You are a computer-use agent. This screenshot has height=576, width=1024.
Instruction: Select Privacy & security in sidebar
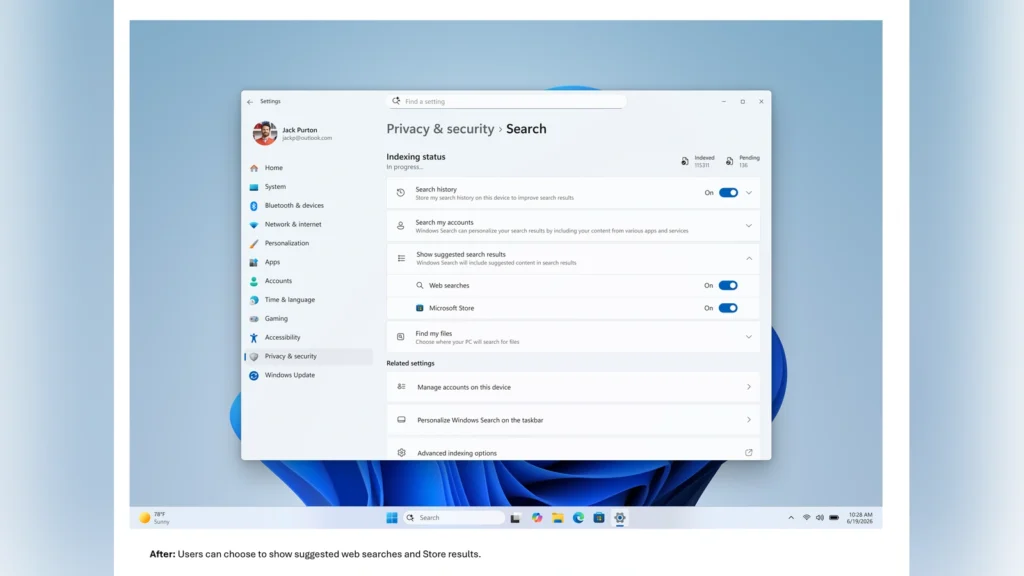tap(308, 357)
